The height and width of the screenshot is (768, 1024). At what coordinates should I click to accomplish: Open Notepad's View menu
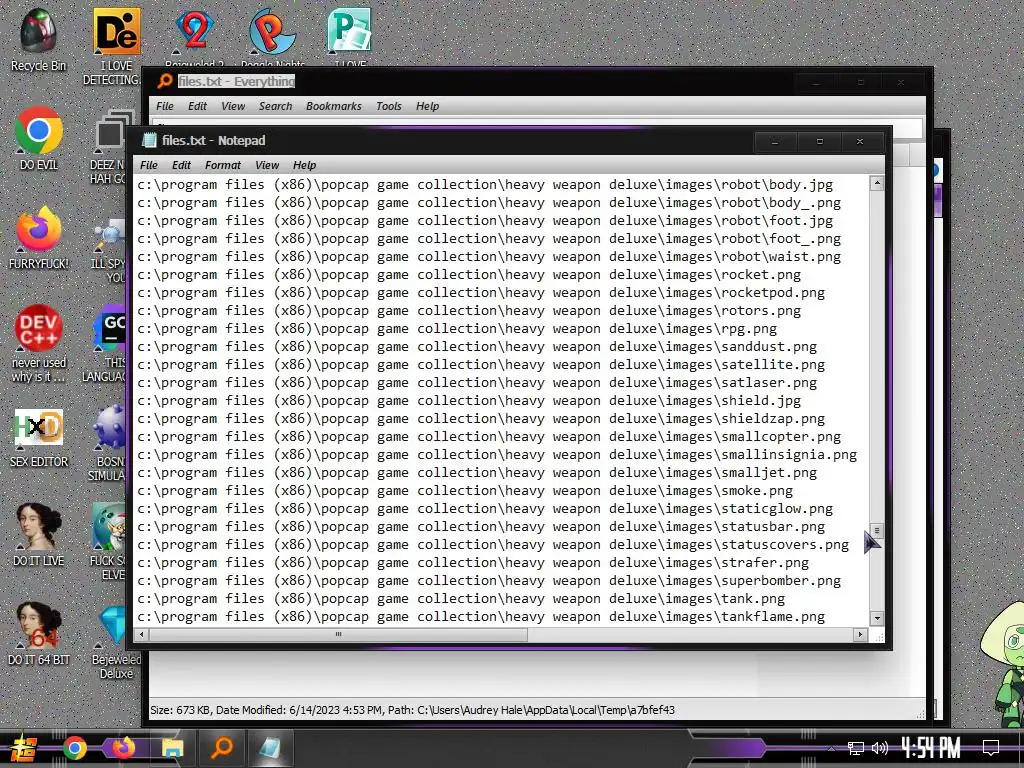(267, 165)
